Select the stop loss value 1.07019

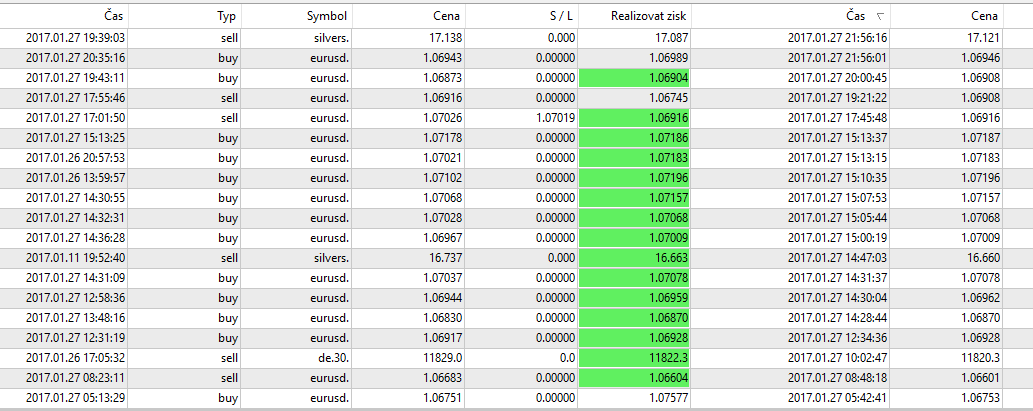coord(555,119)
